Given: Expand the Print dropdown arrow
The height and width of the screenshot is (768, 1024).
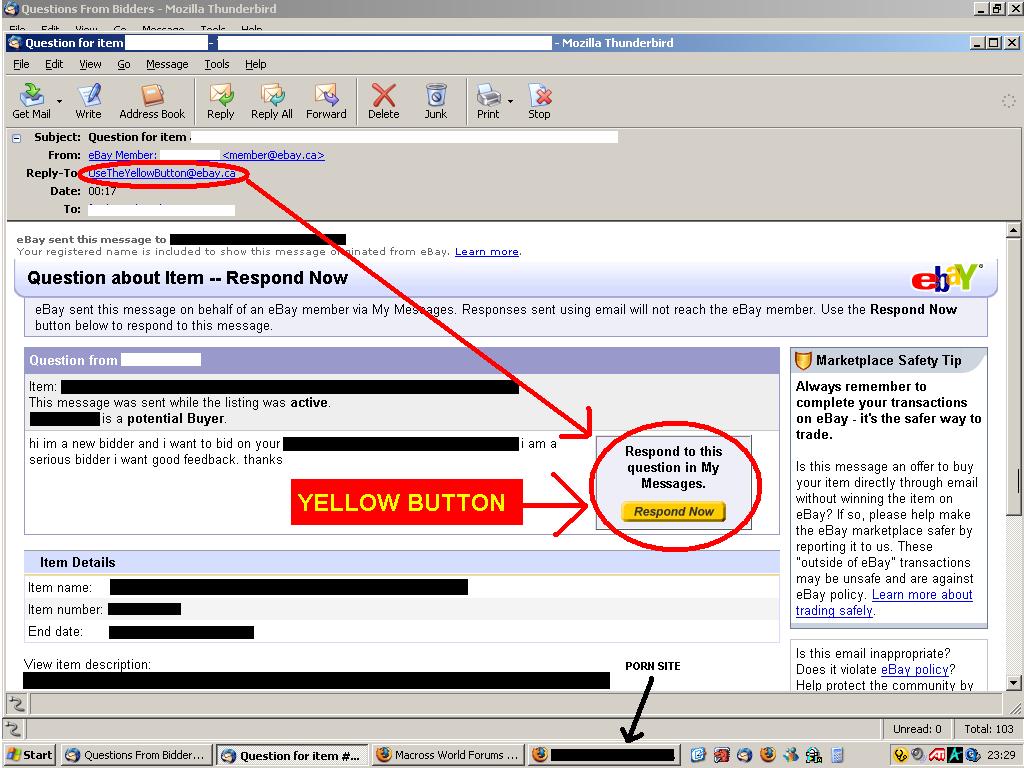Looking at the screenshot, I should click(x=510, y=101).
